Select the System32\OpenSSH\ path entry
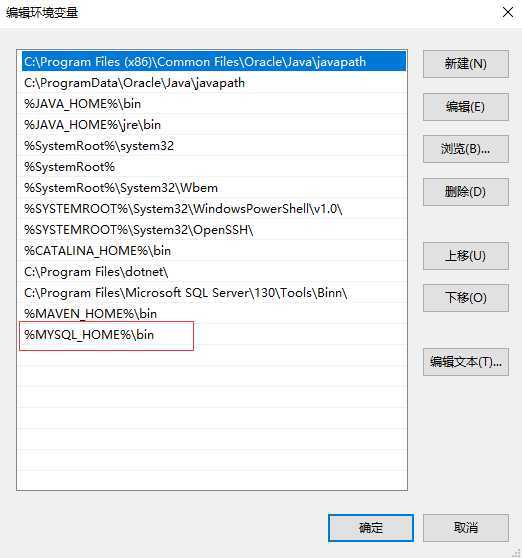This screenshot has height=558, width=522. (213, 230)
